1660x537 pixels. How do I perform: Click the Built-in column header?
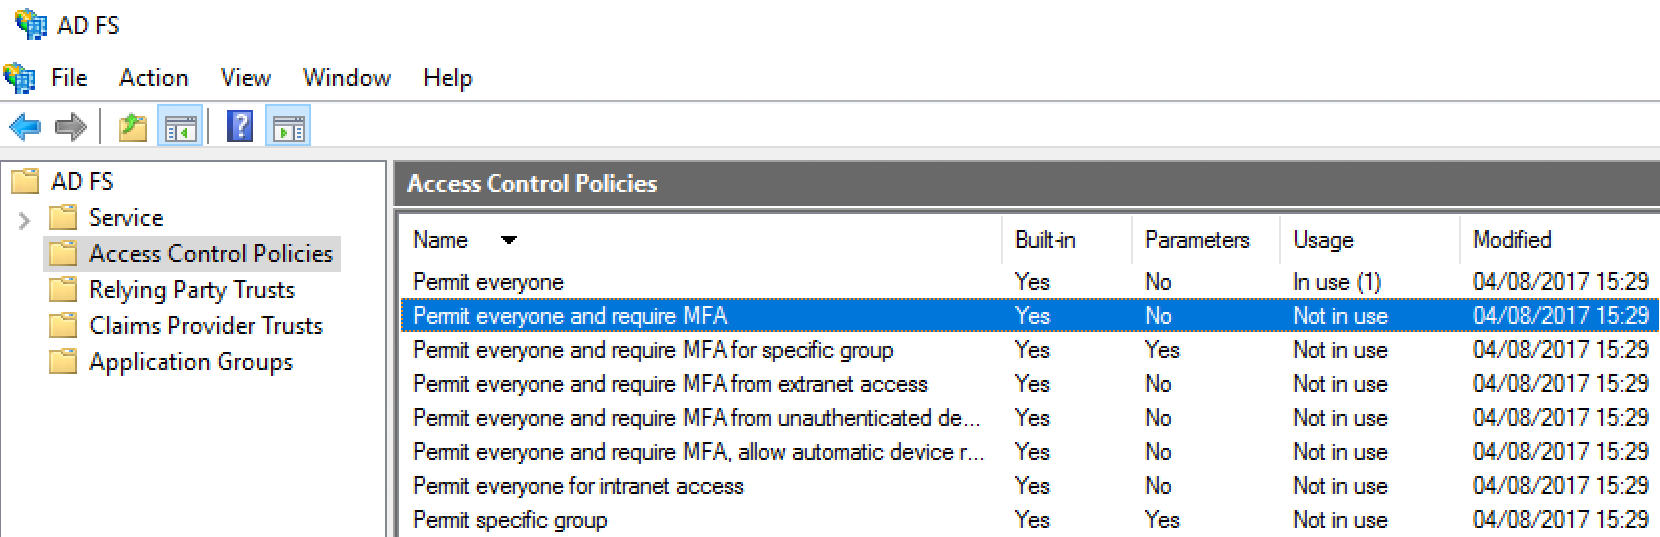tap(1045, 240)
